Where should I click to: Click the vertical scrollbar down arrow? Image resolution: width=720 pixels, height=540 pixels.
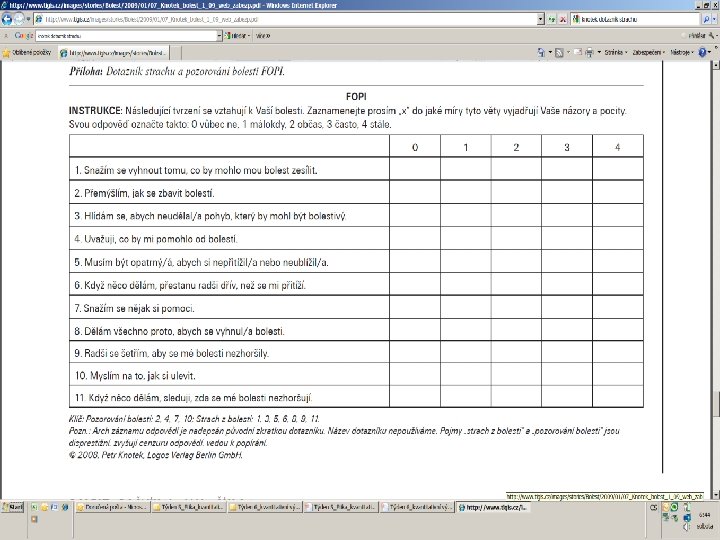715,495
